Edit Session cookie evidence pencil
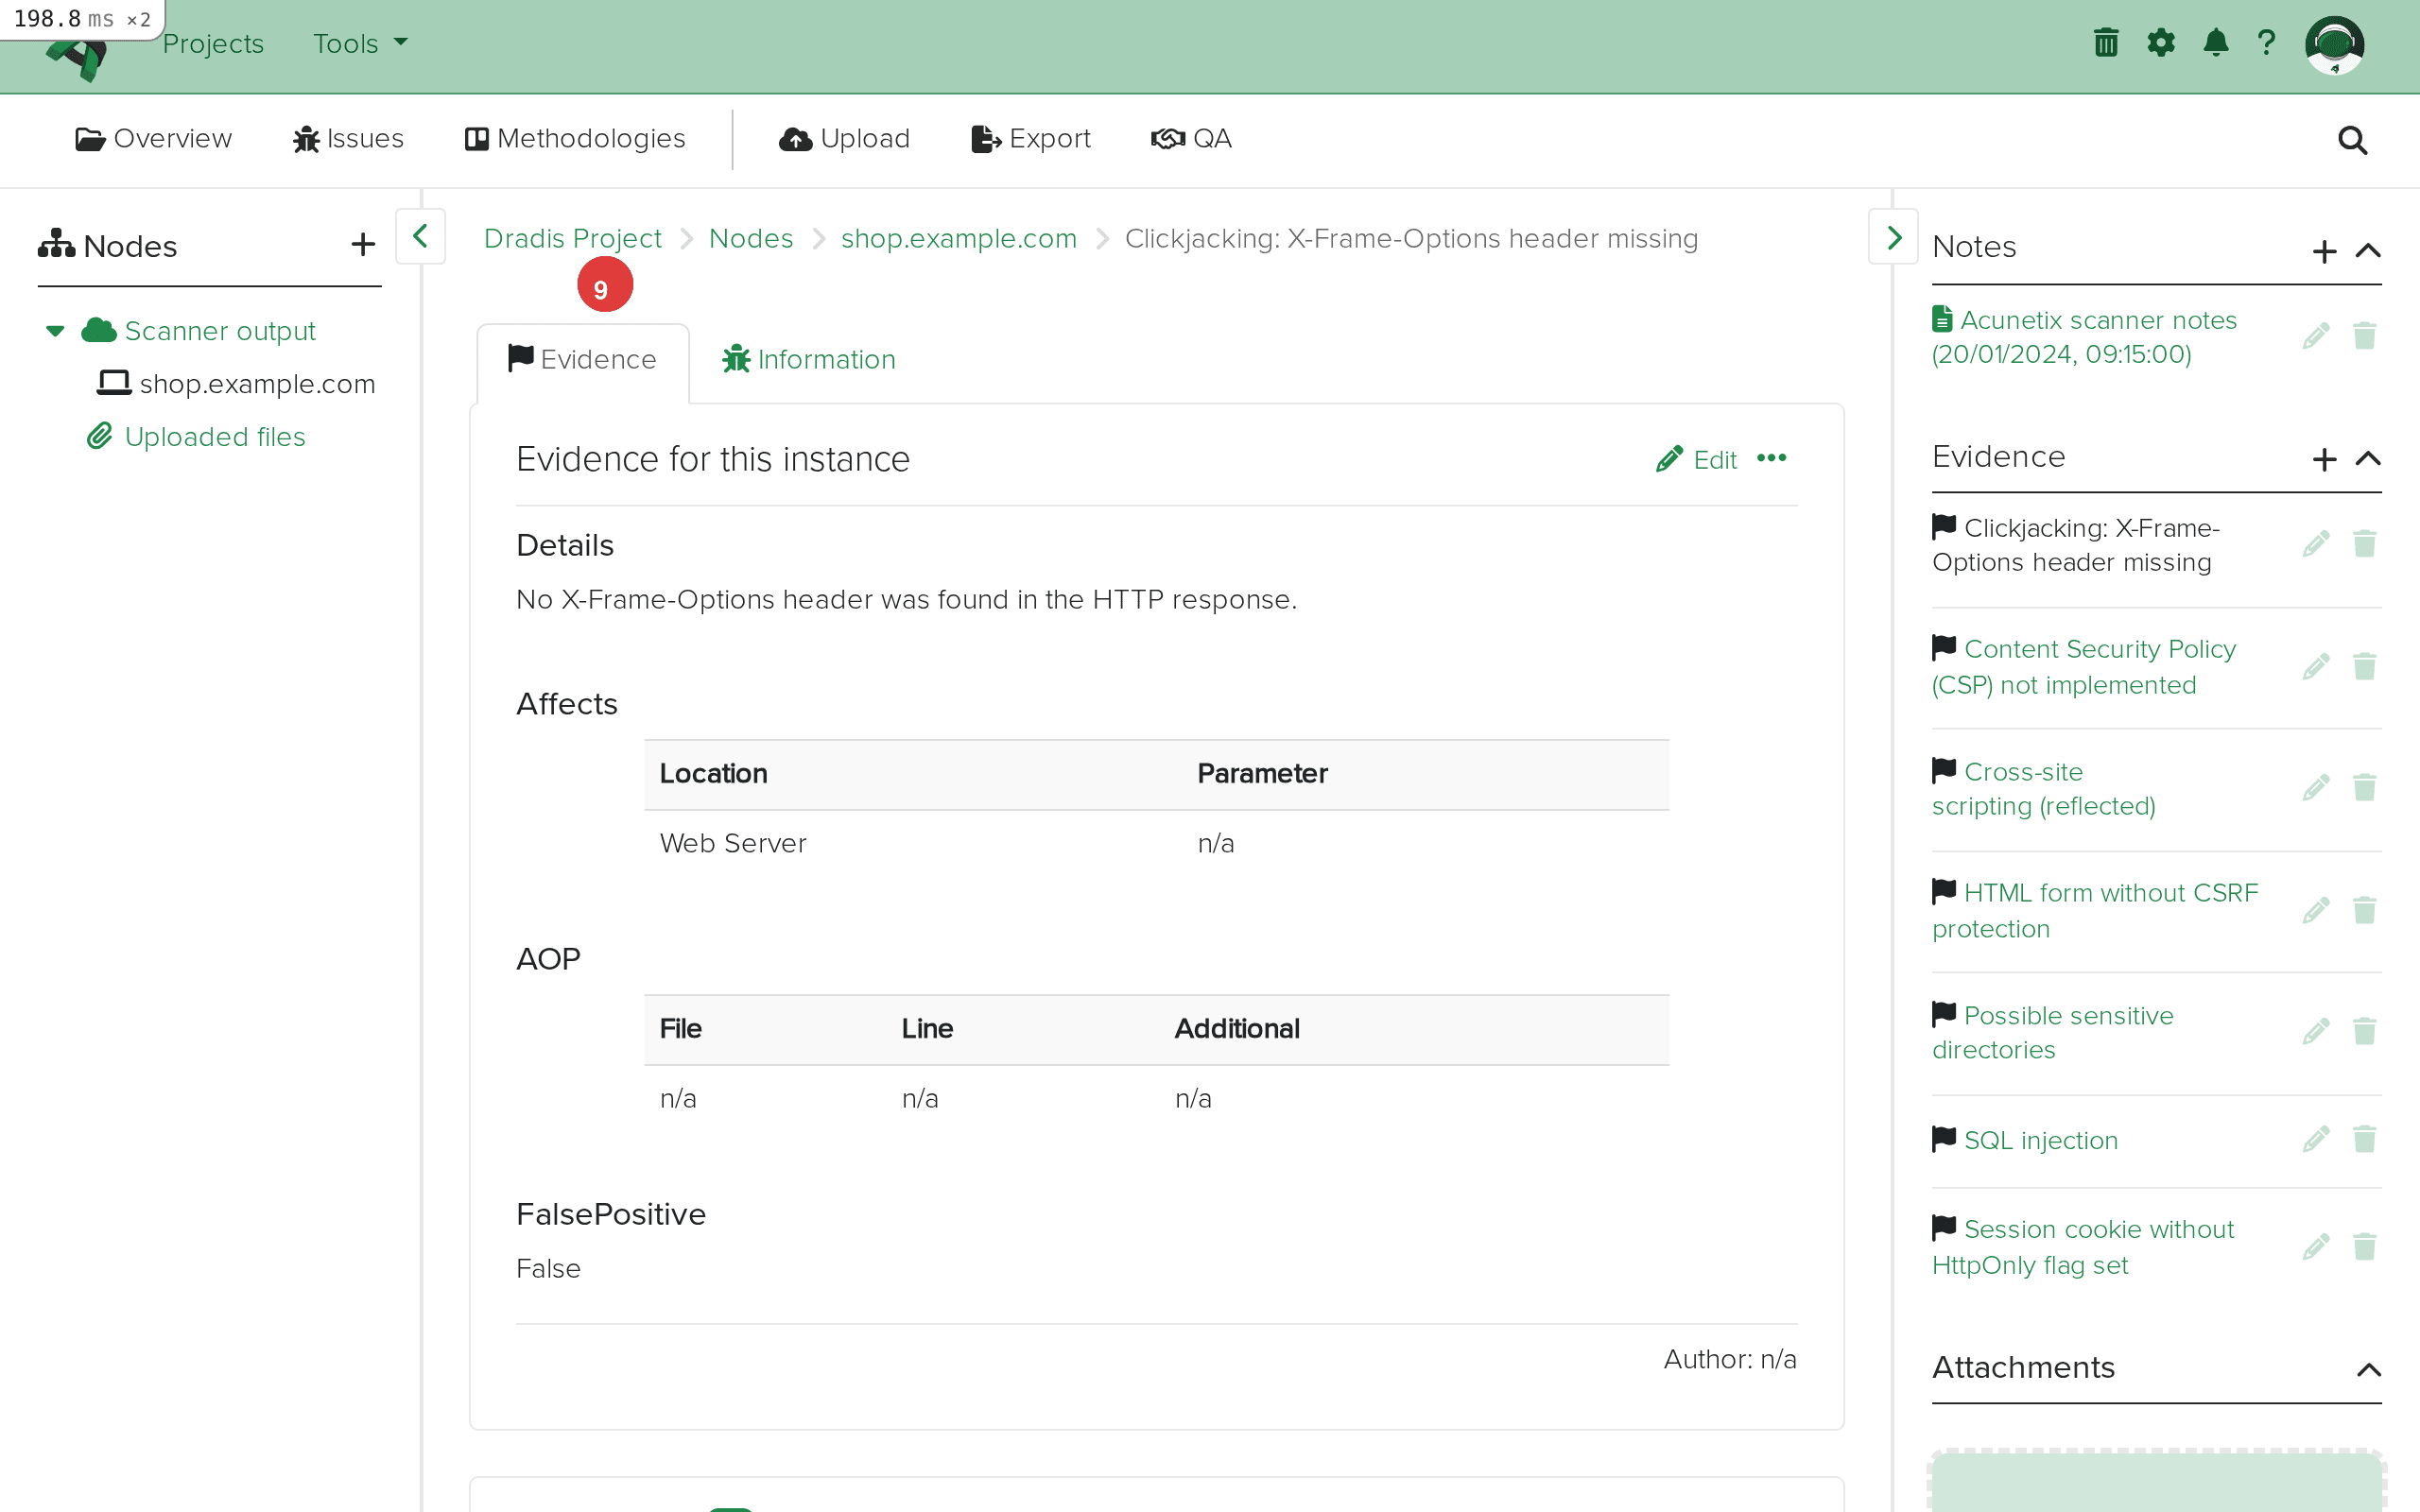The width and height of the screenshot is (2420, 1512). tap(2315, 1248)
